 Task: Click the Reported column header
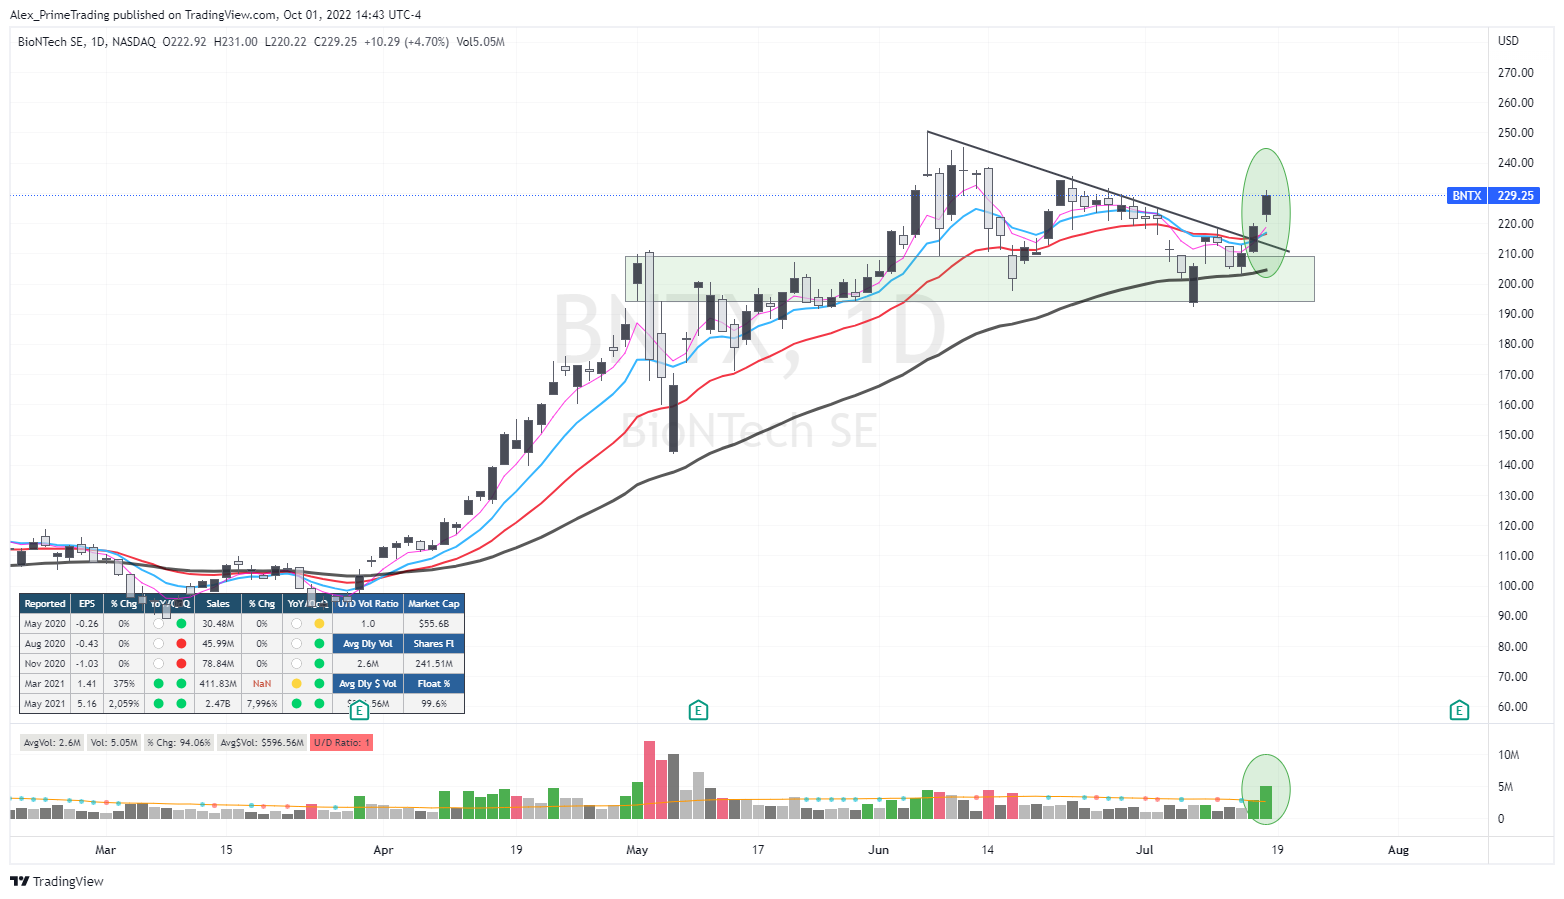45,603
